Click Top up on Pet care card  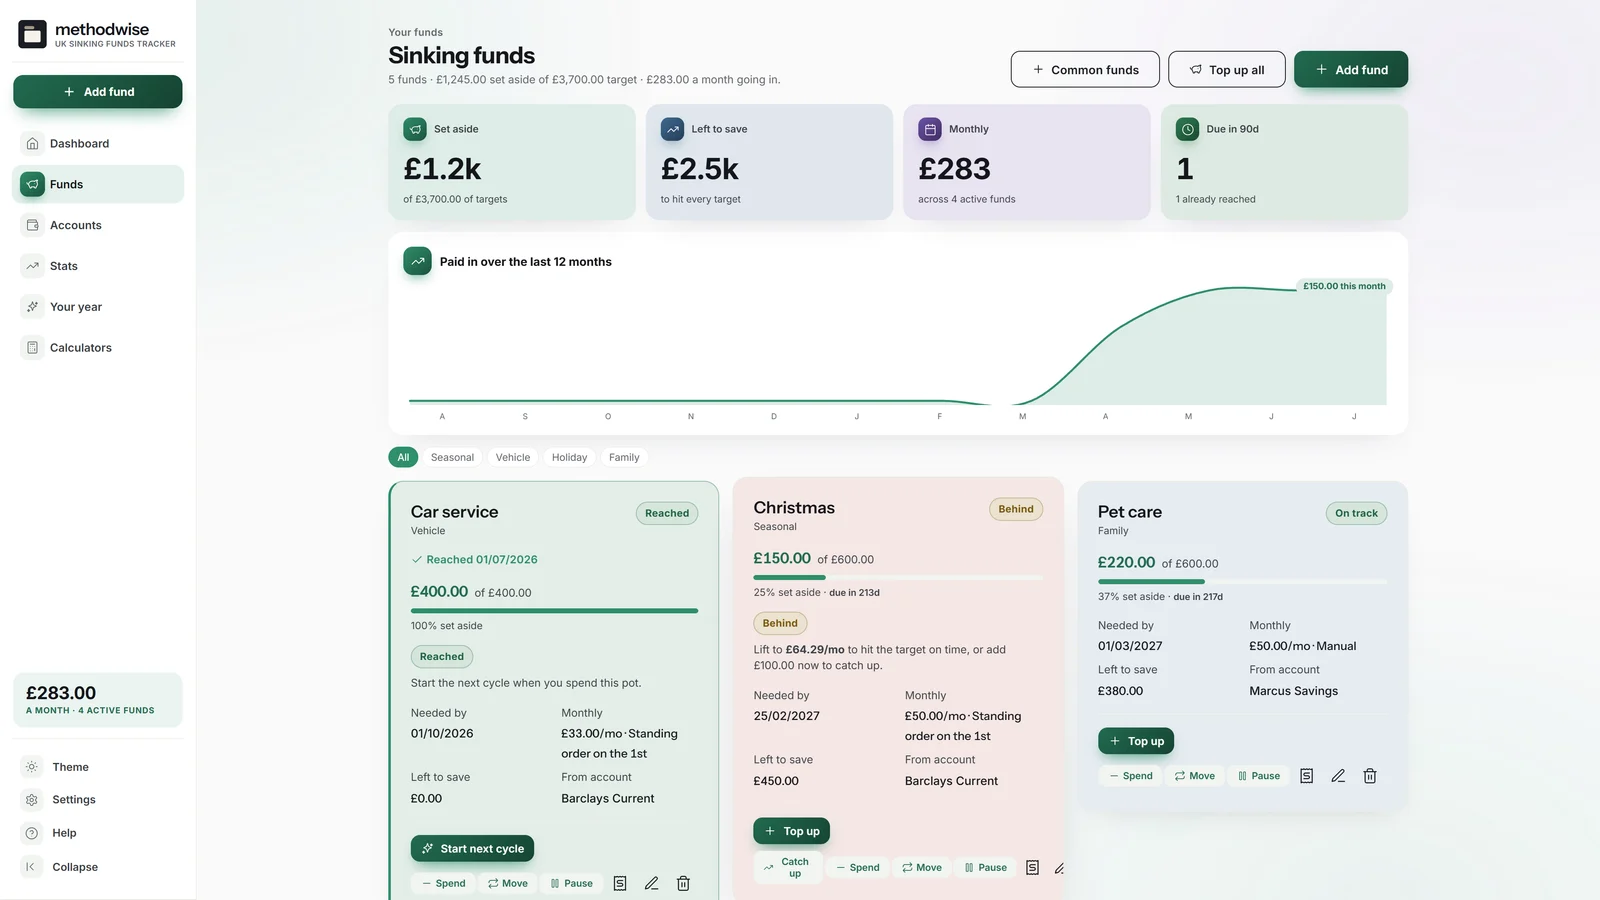tap(1136, 741)
